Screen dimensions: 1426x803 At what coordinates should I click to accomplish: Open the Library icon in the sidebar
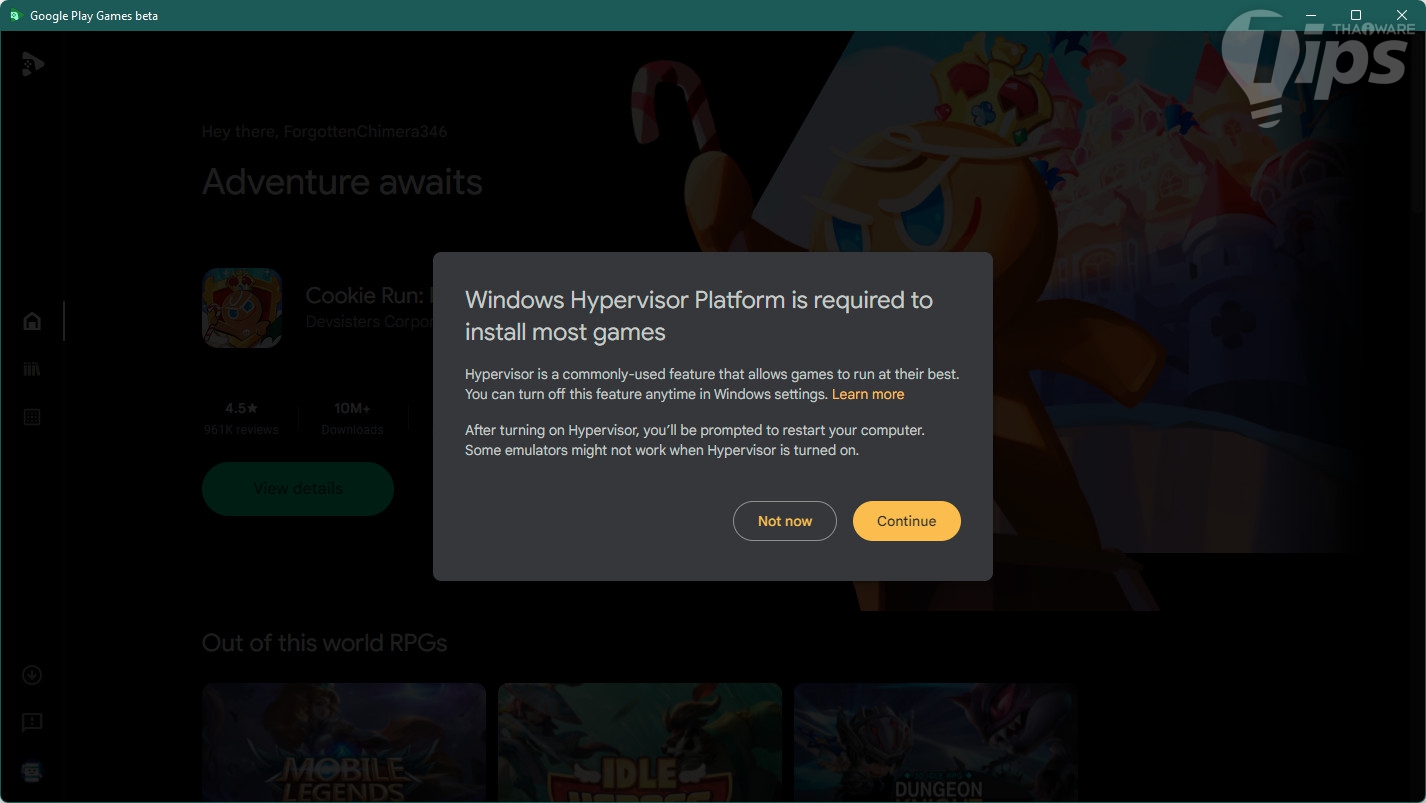[x=32, y=369]
